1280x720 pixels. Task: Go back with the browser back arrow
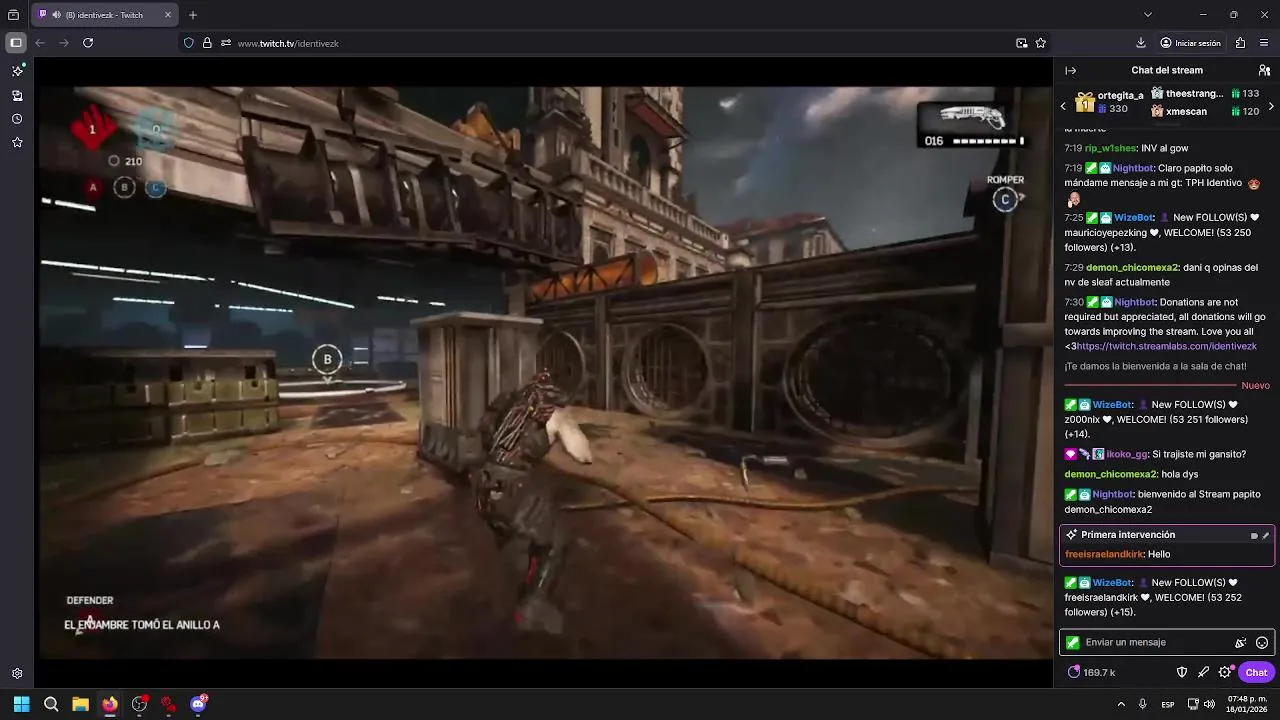40,43
